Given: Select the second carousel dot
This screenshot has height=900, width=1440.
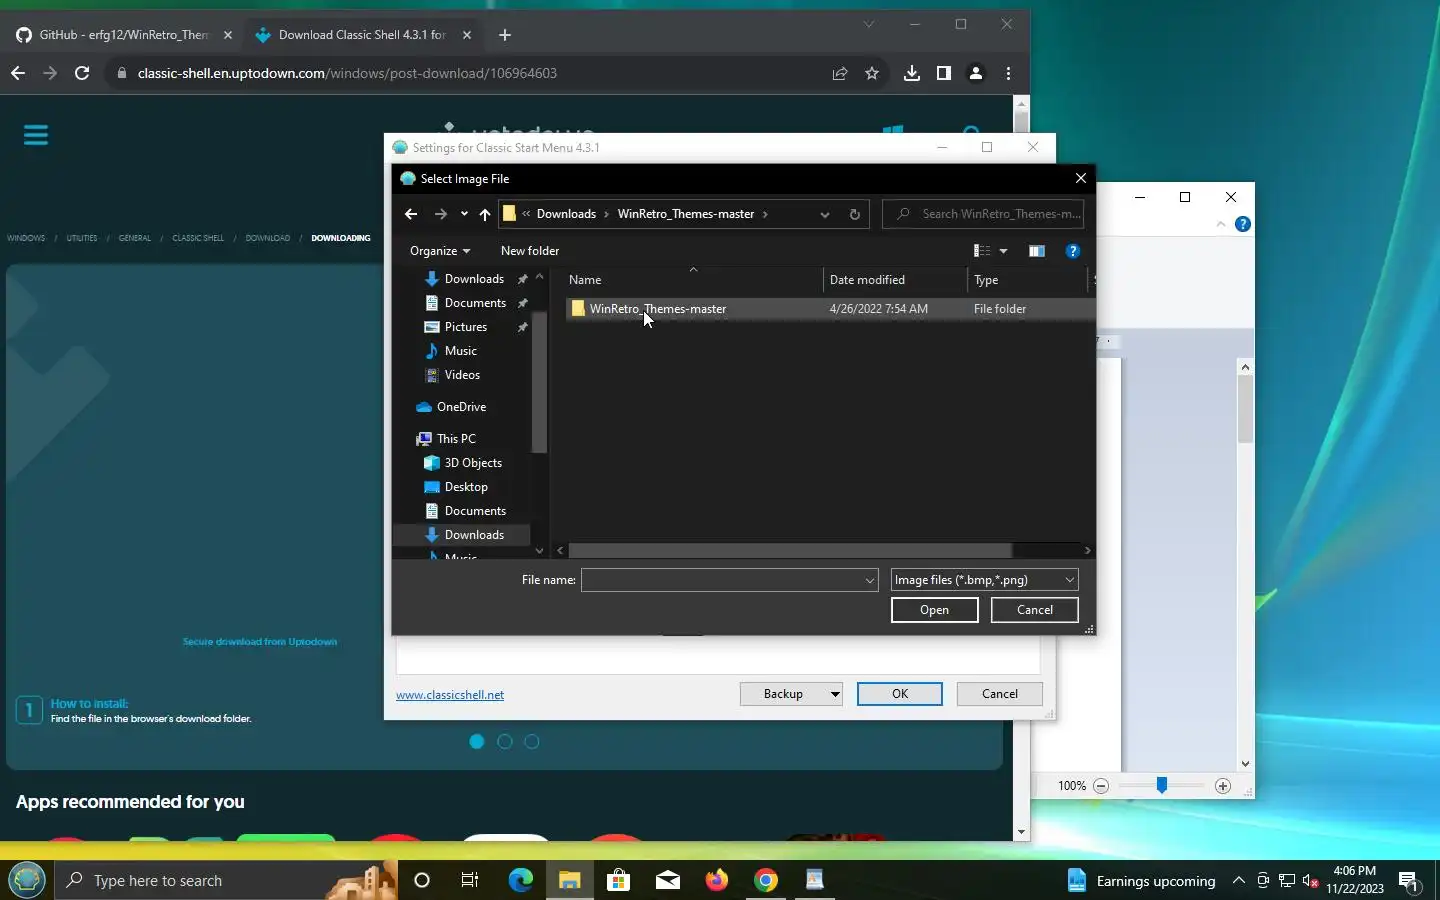Looking at the screenshot, I should [x=505, y=742].
